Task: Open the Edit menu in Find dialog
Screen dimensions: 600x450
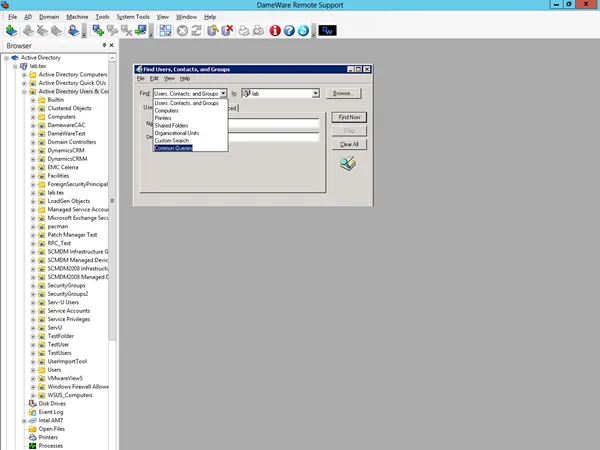Action: click(x=154, y=78)
